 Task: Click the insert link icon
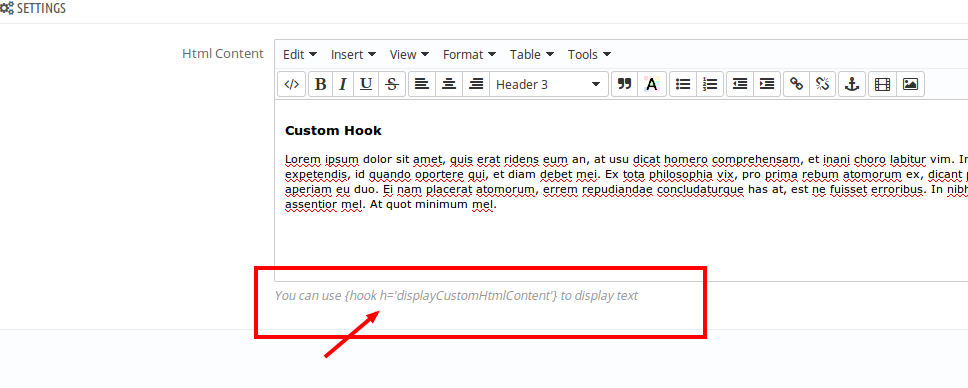click(797, 85)
